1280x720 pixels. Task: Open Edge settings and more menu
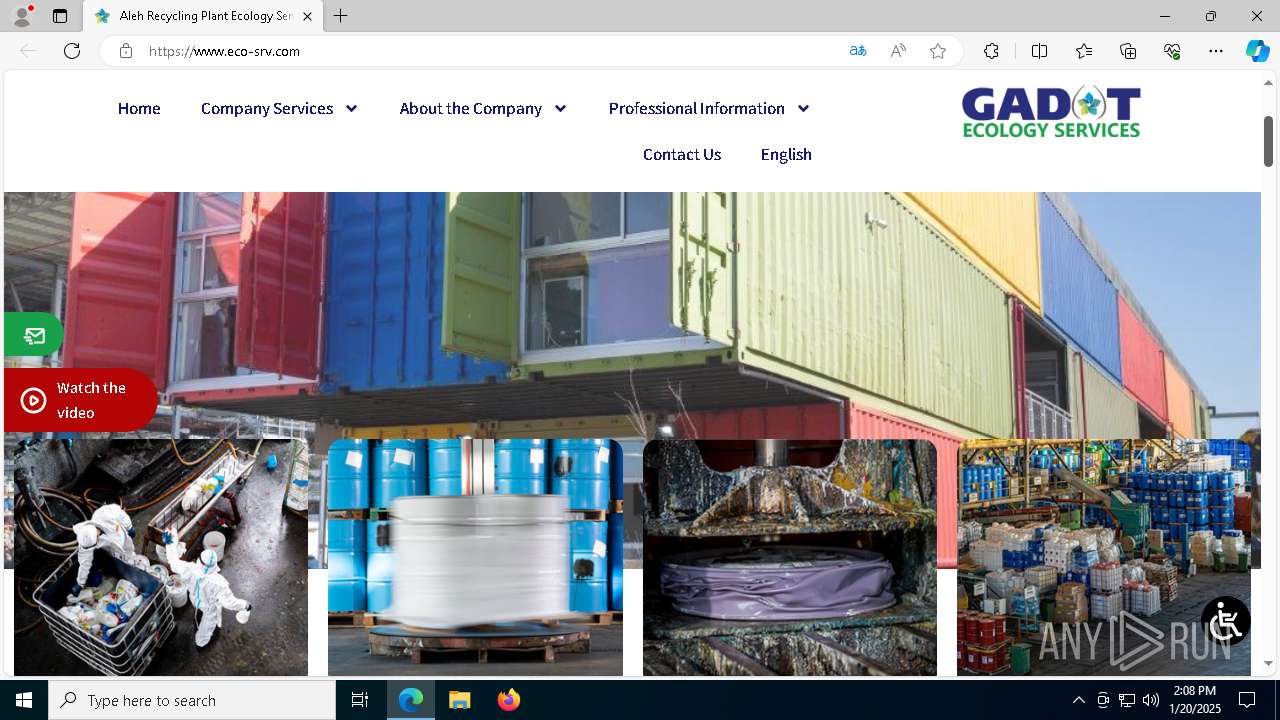click(1216, 51)
